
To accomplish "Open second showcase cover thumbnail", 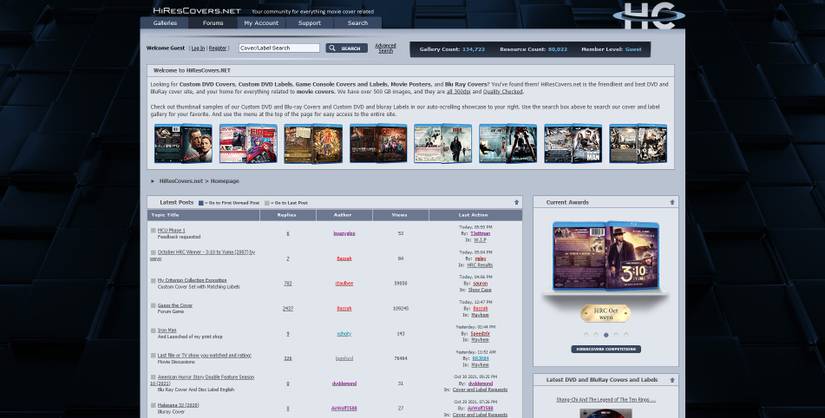I will pyautogui.click(x=248, y=144).
